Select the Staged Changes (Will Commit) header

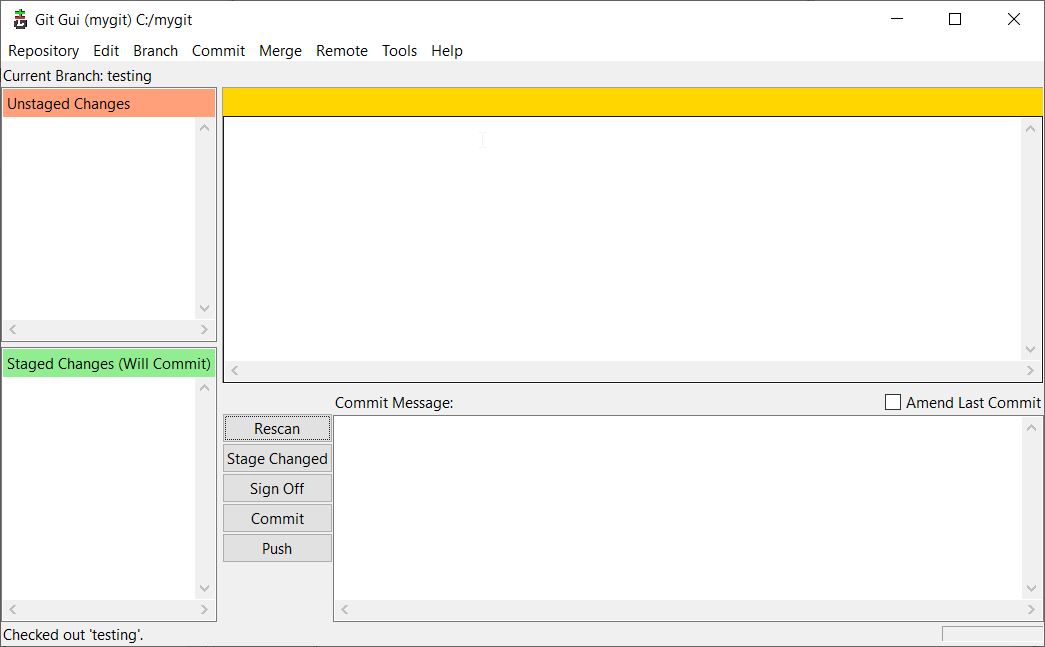(108, 364)
